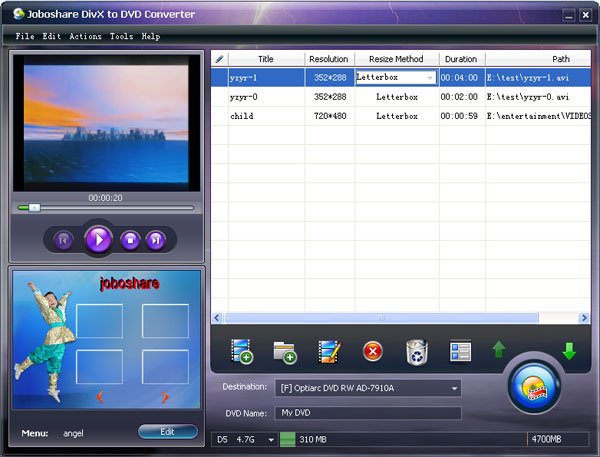The width and height of the screenshot is (600, 457).
Task: Play the preview video
Action: pyautogui.click(x=99, y=240)
